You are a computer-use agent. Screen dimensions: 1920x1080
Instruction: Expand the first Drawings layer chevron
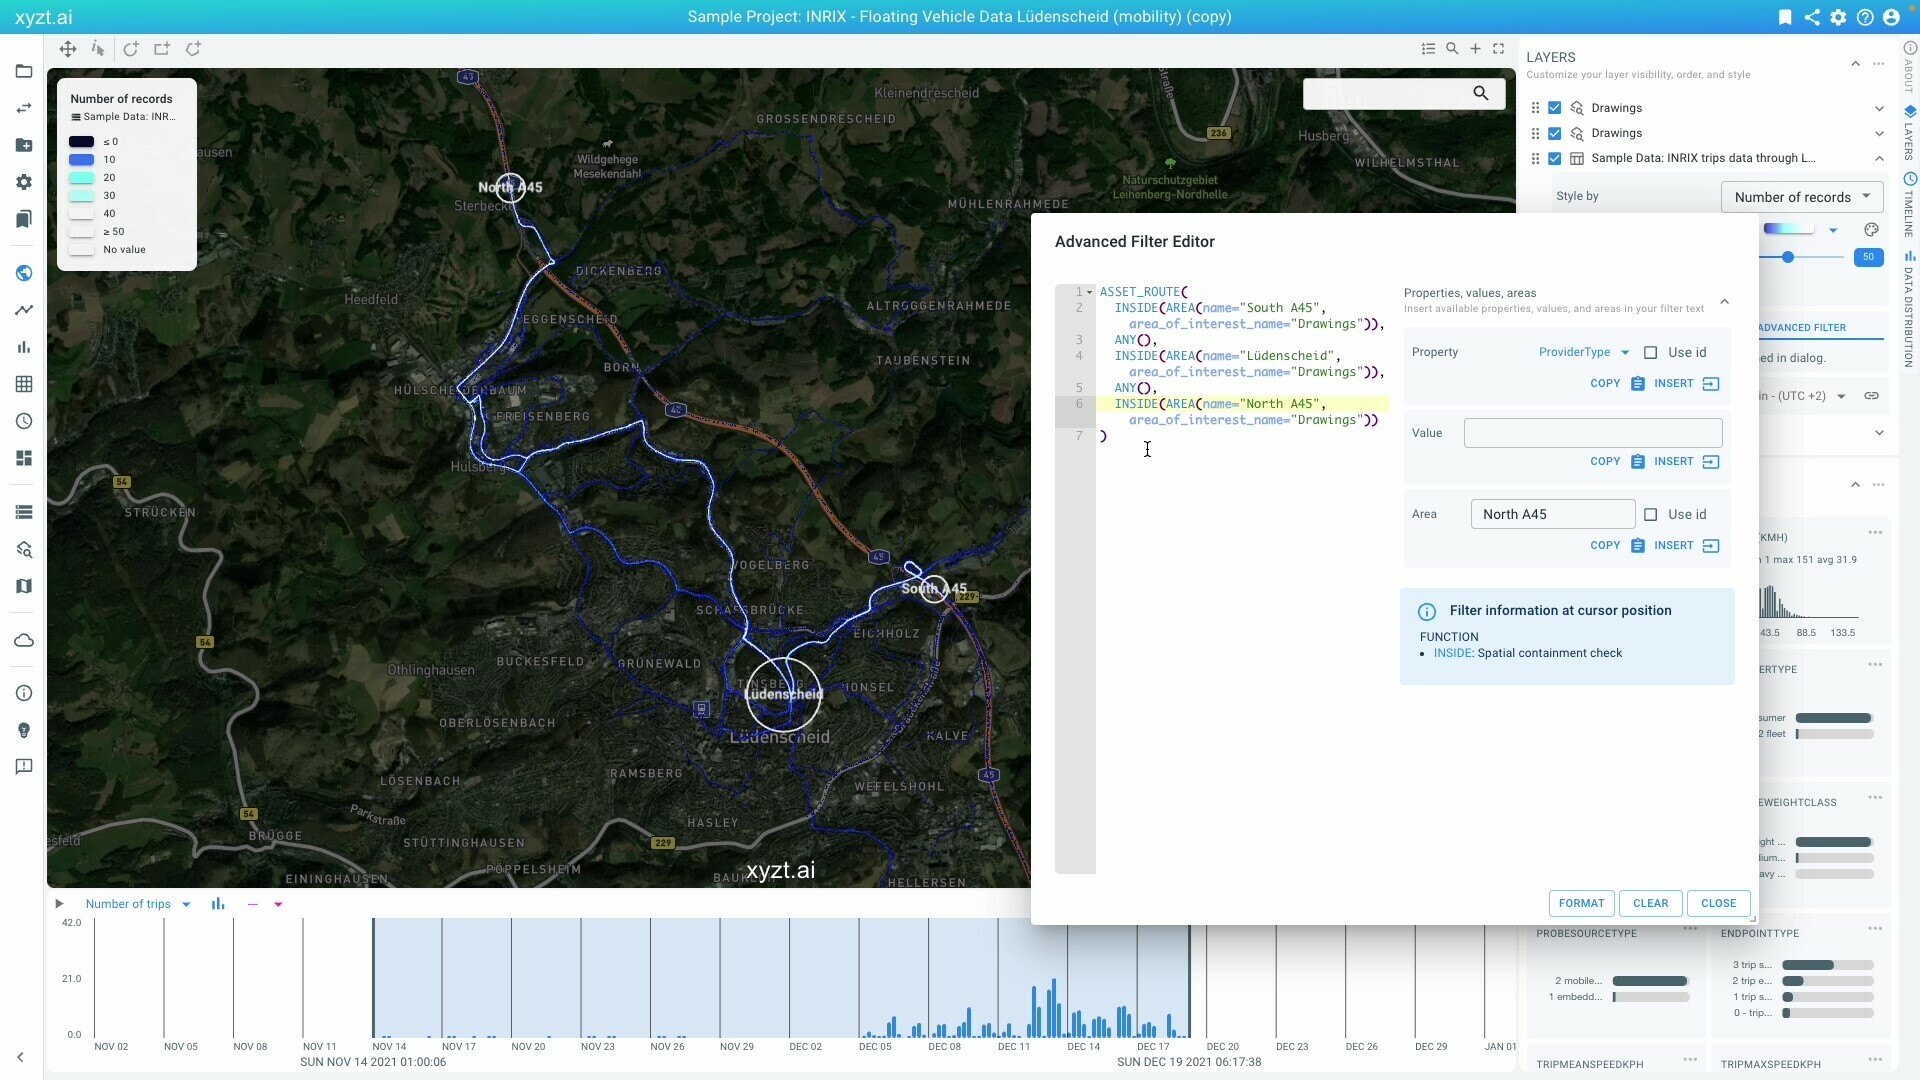[x=1879, y=108]
